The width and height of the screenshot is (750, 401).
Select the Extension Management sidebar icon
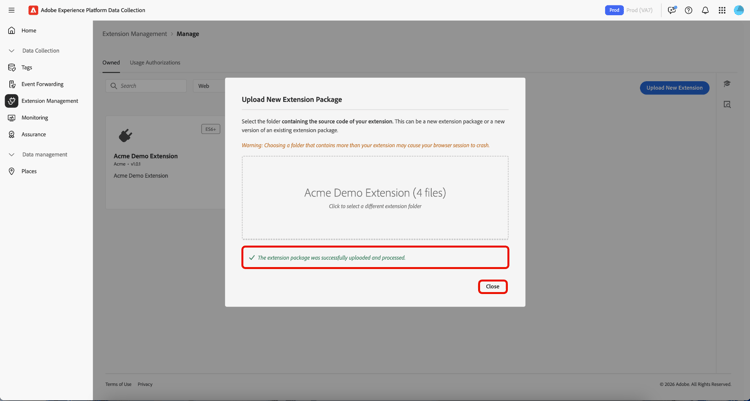coord(11,101)
